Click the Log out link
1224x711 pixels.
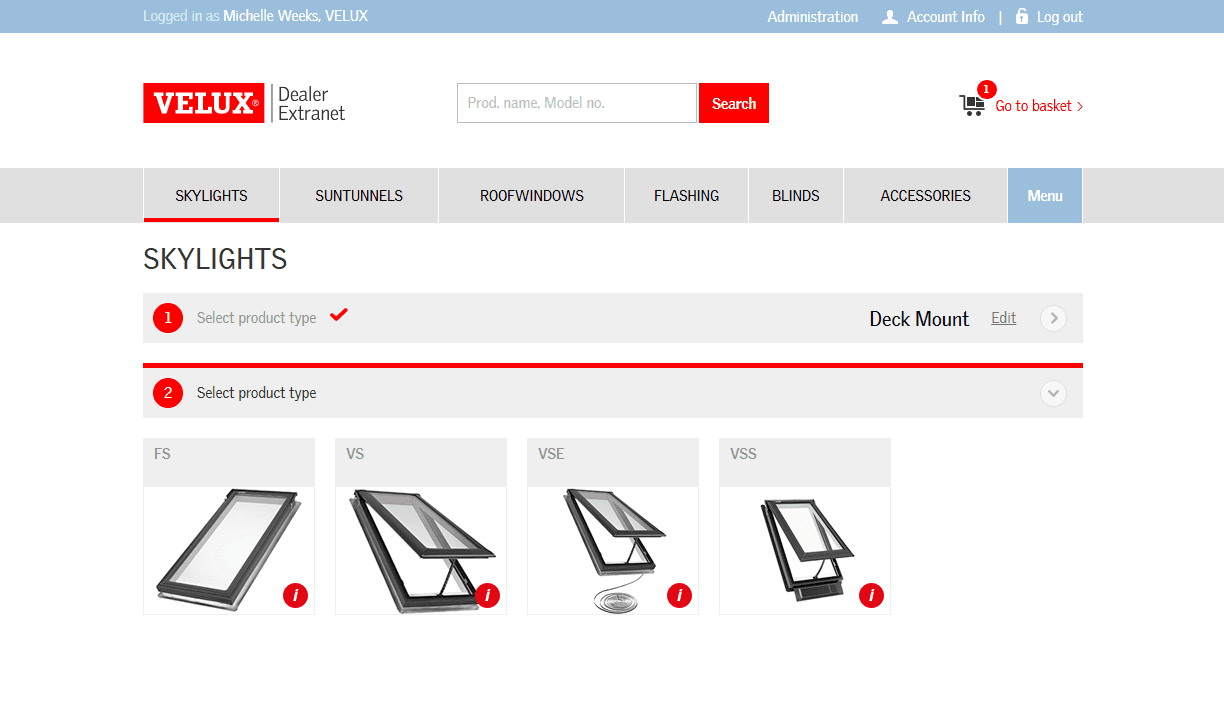1060,17
